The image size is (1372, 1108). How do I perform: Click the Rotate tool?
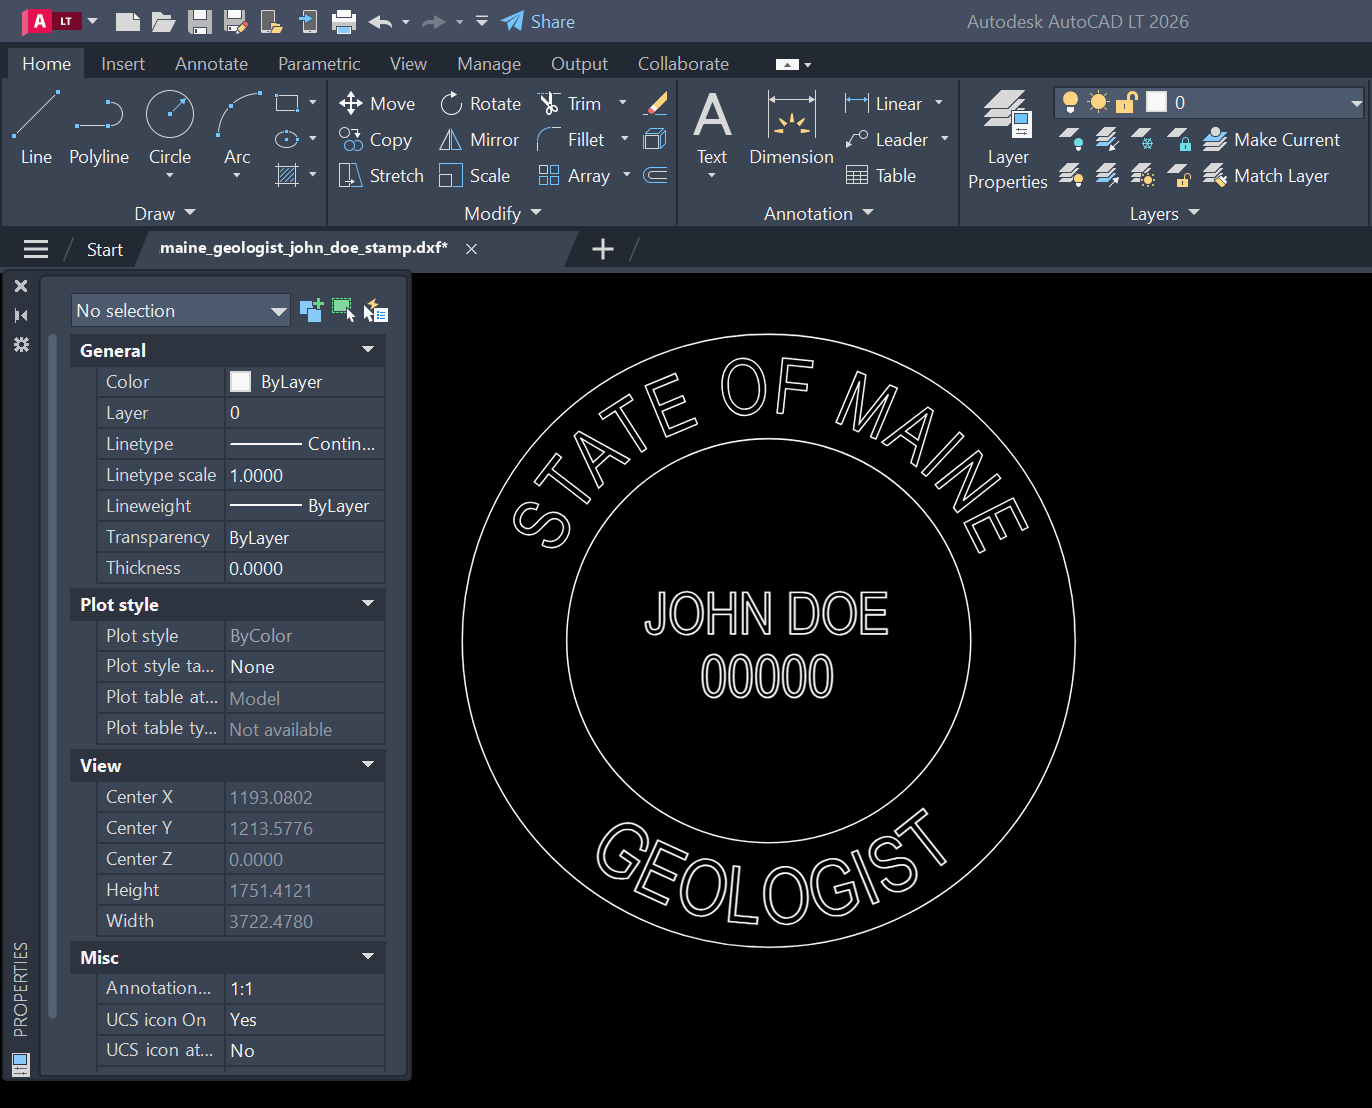click(x=481, y=104)
